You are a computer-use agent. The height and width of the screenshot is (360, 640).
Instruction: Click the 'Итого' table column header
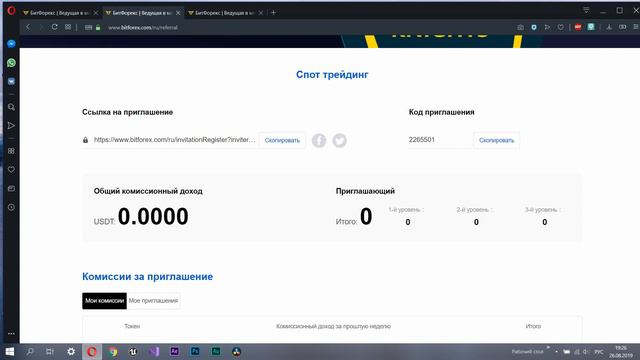click(533, 326)
